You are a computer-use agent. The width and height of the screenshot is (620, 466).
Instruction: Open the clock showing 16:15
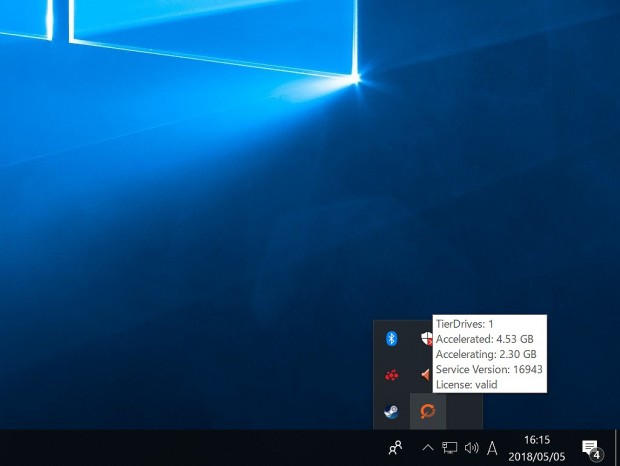pyautogui.click(x=537, y=448)
